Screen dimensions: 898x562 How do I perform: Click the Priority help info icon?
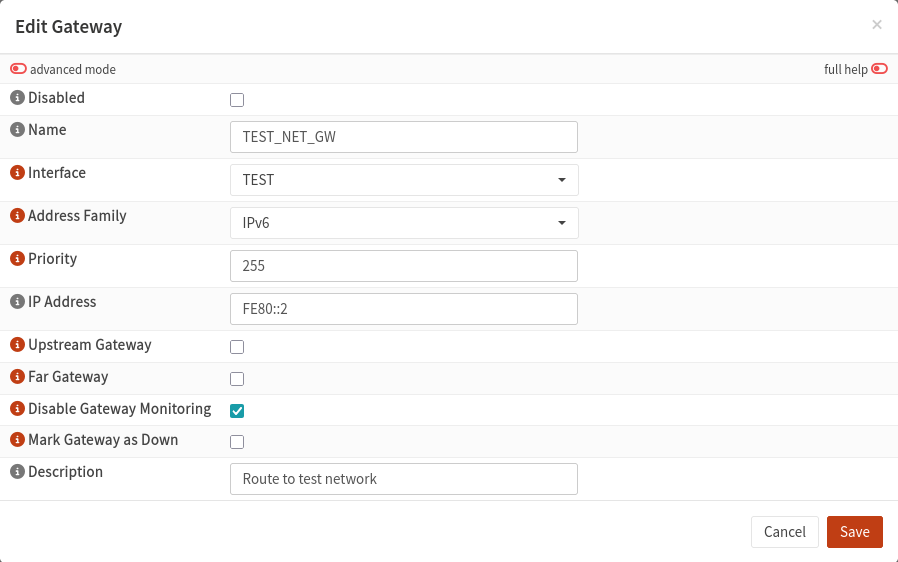[x=17, y=259]
